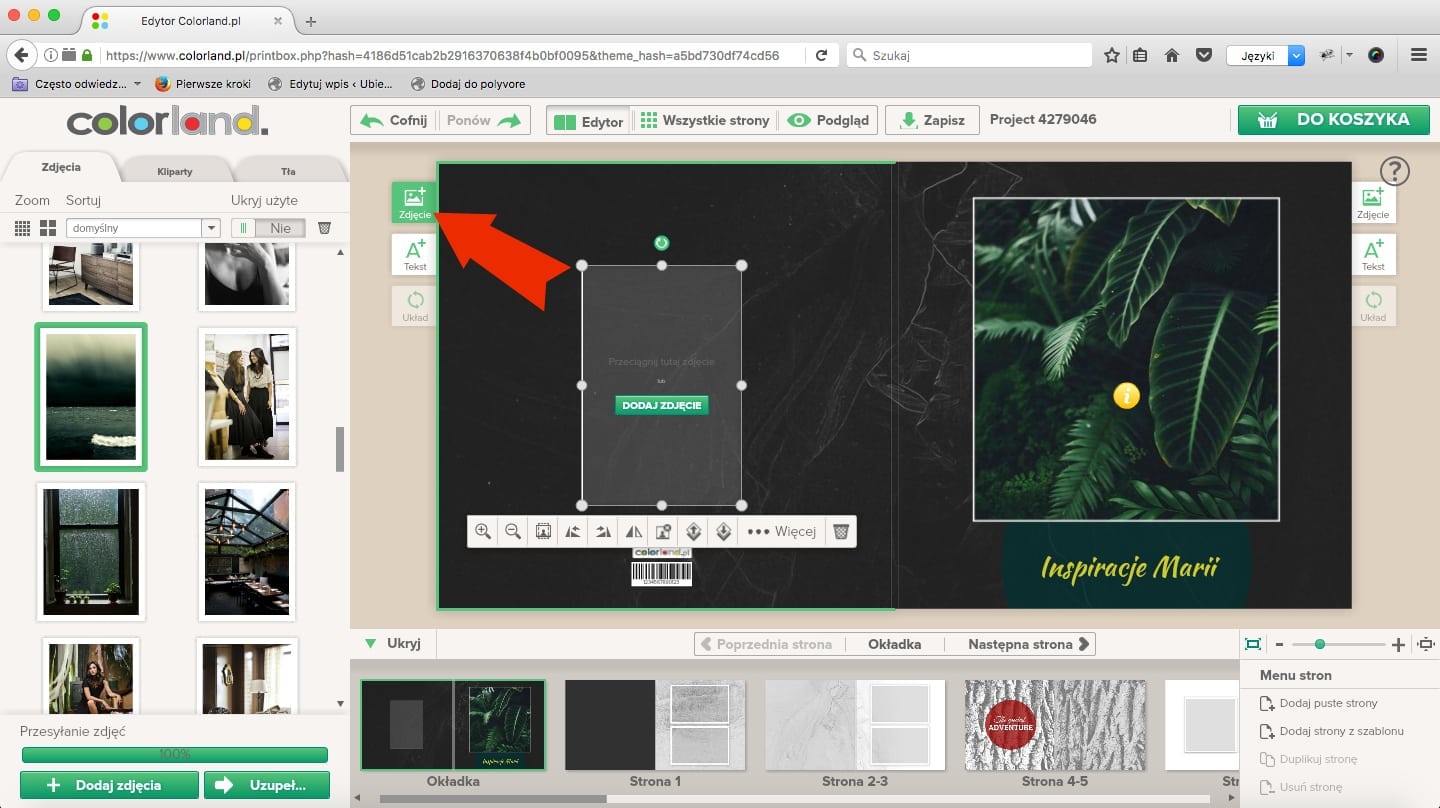This screenshot has width=1440, height=808.
Task: Click the zoom-in magnifier in the photo toolbar
Action: 483,532
